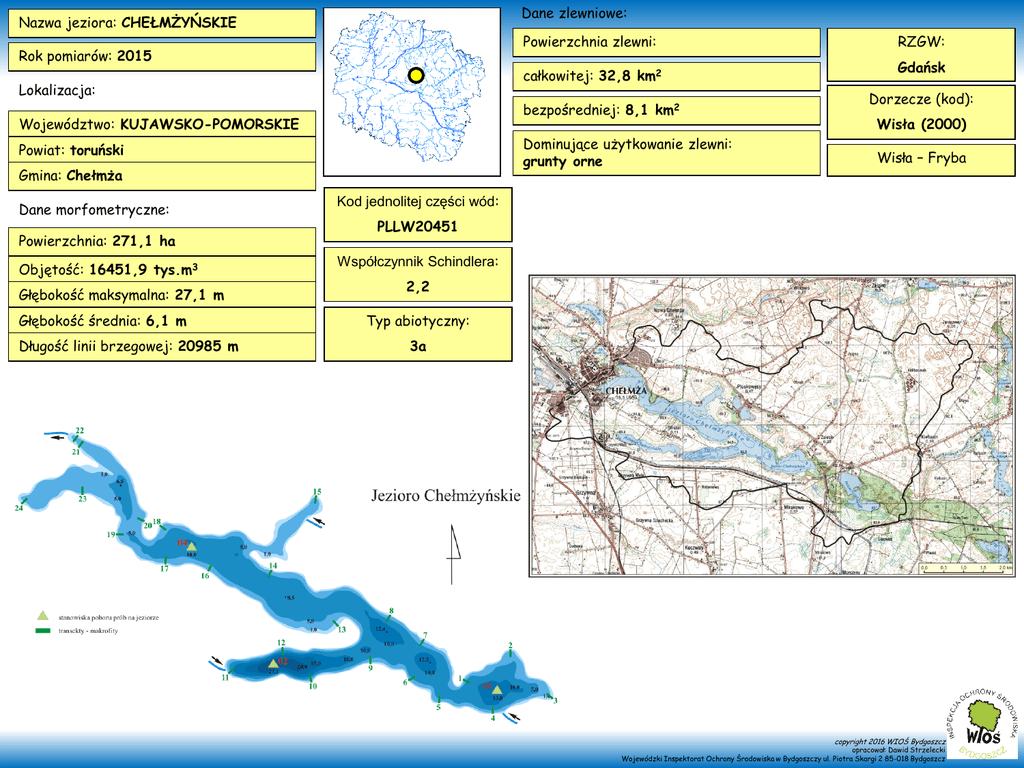Open the topographic catchment map of Chełmża
The height and width of the screenshot is (768, 1024).
click(772, 426)
